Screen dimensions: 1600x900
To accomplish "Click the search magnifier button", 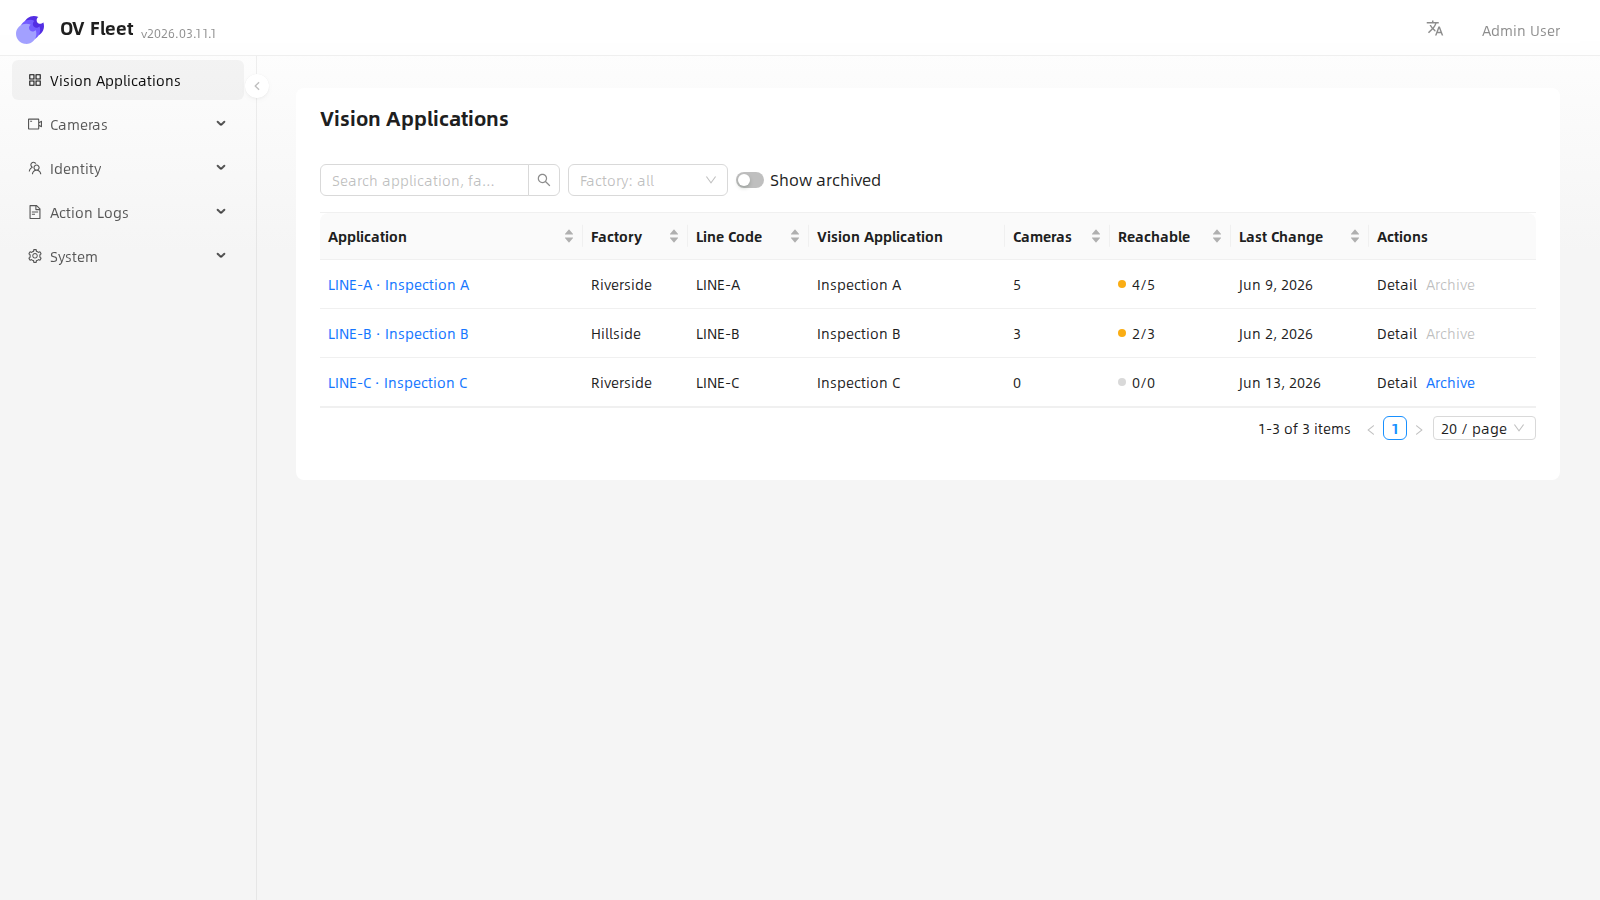I will 544,180.
